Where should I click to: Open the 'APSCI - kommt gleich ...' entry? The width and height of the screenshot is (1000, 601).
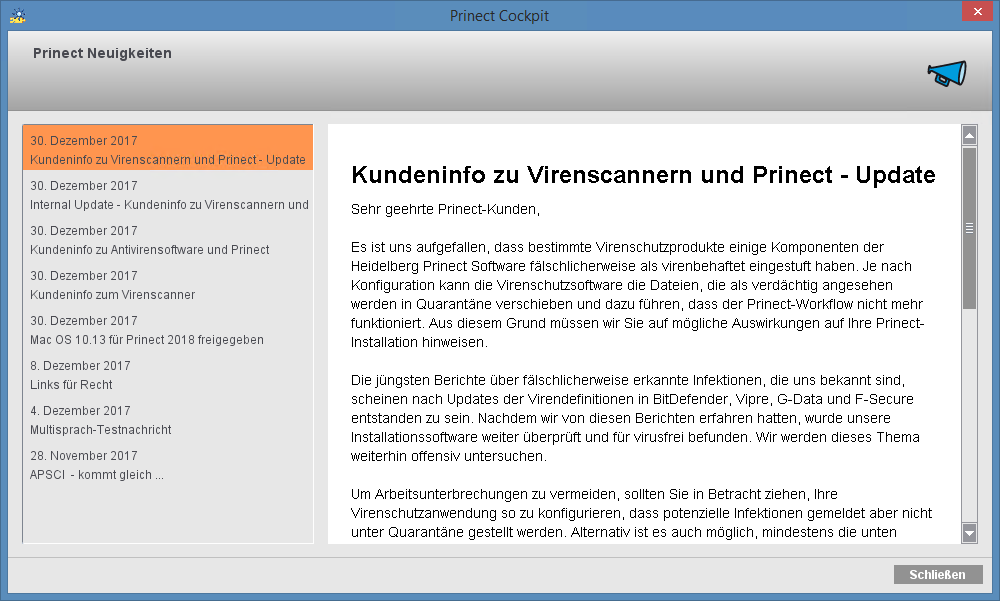(x=168, y=465)
